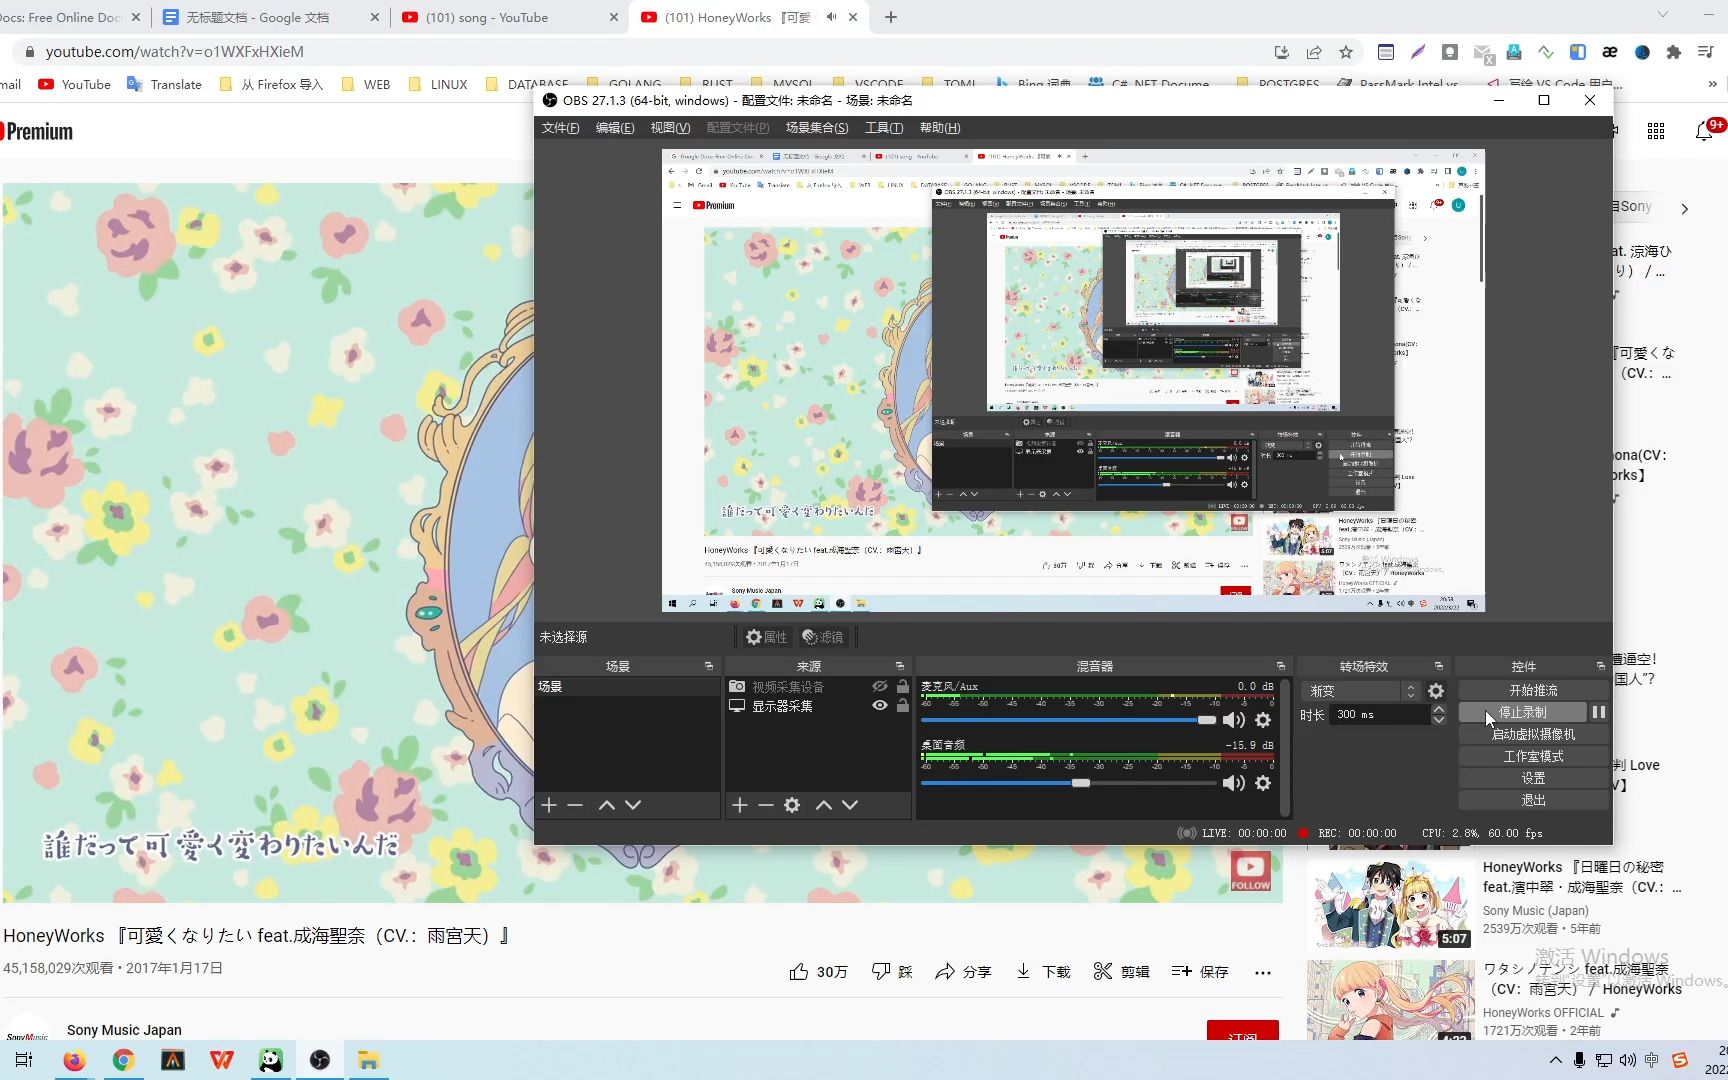Move the source down in the Sources panel
Viewport: 1728px width, 1080px height.
(850, 805)
